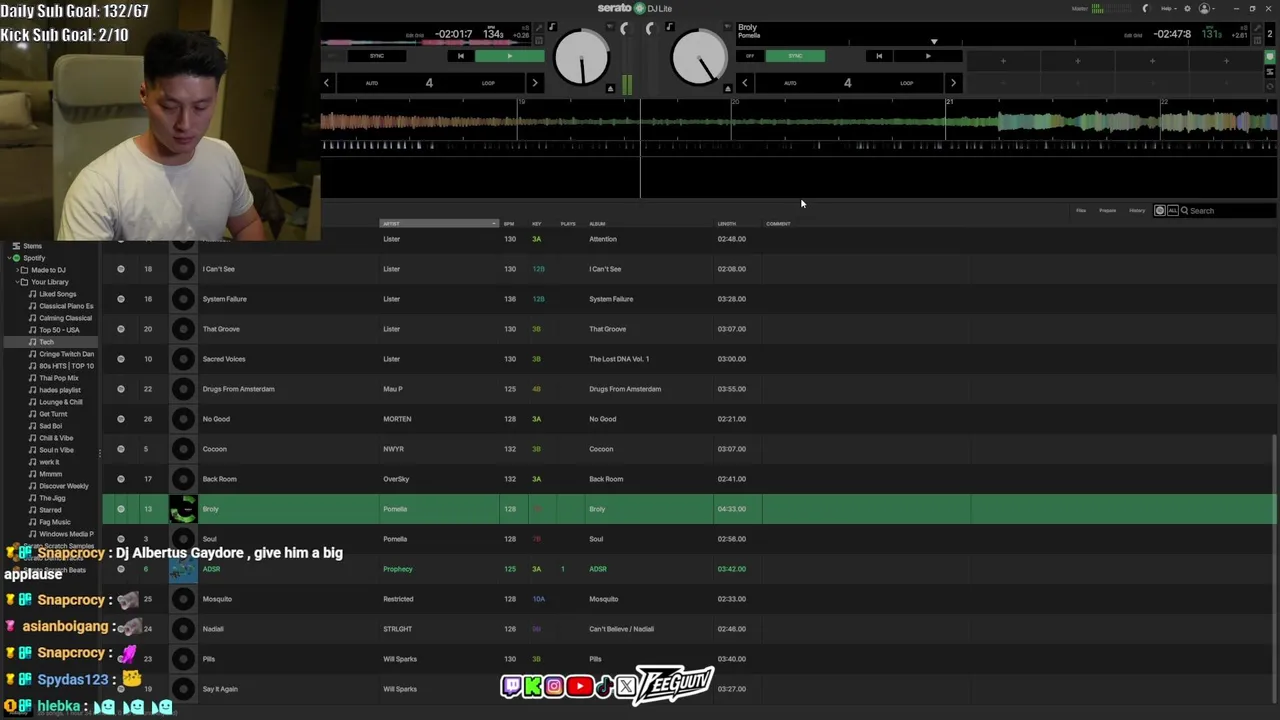
Task: Select the track Cocoon by NWYR
Action: coord(214,449)
